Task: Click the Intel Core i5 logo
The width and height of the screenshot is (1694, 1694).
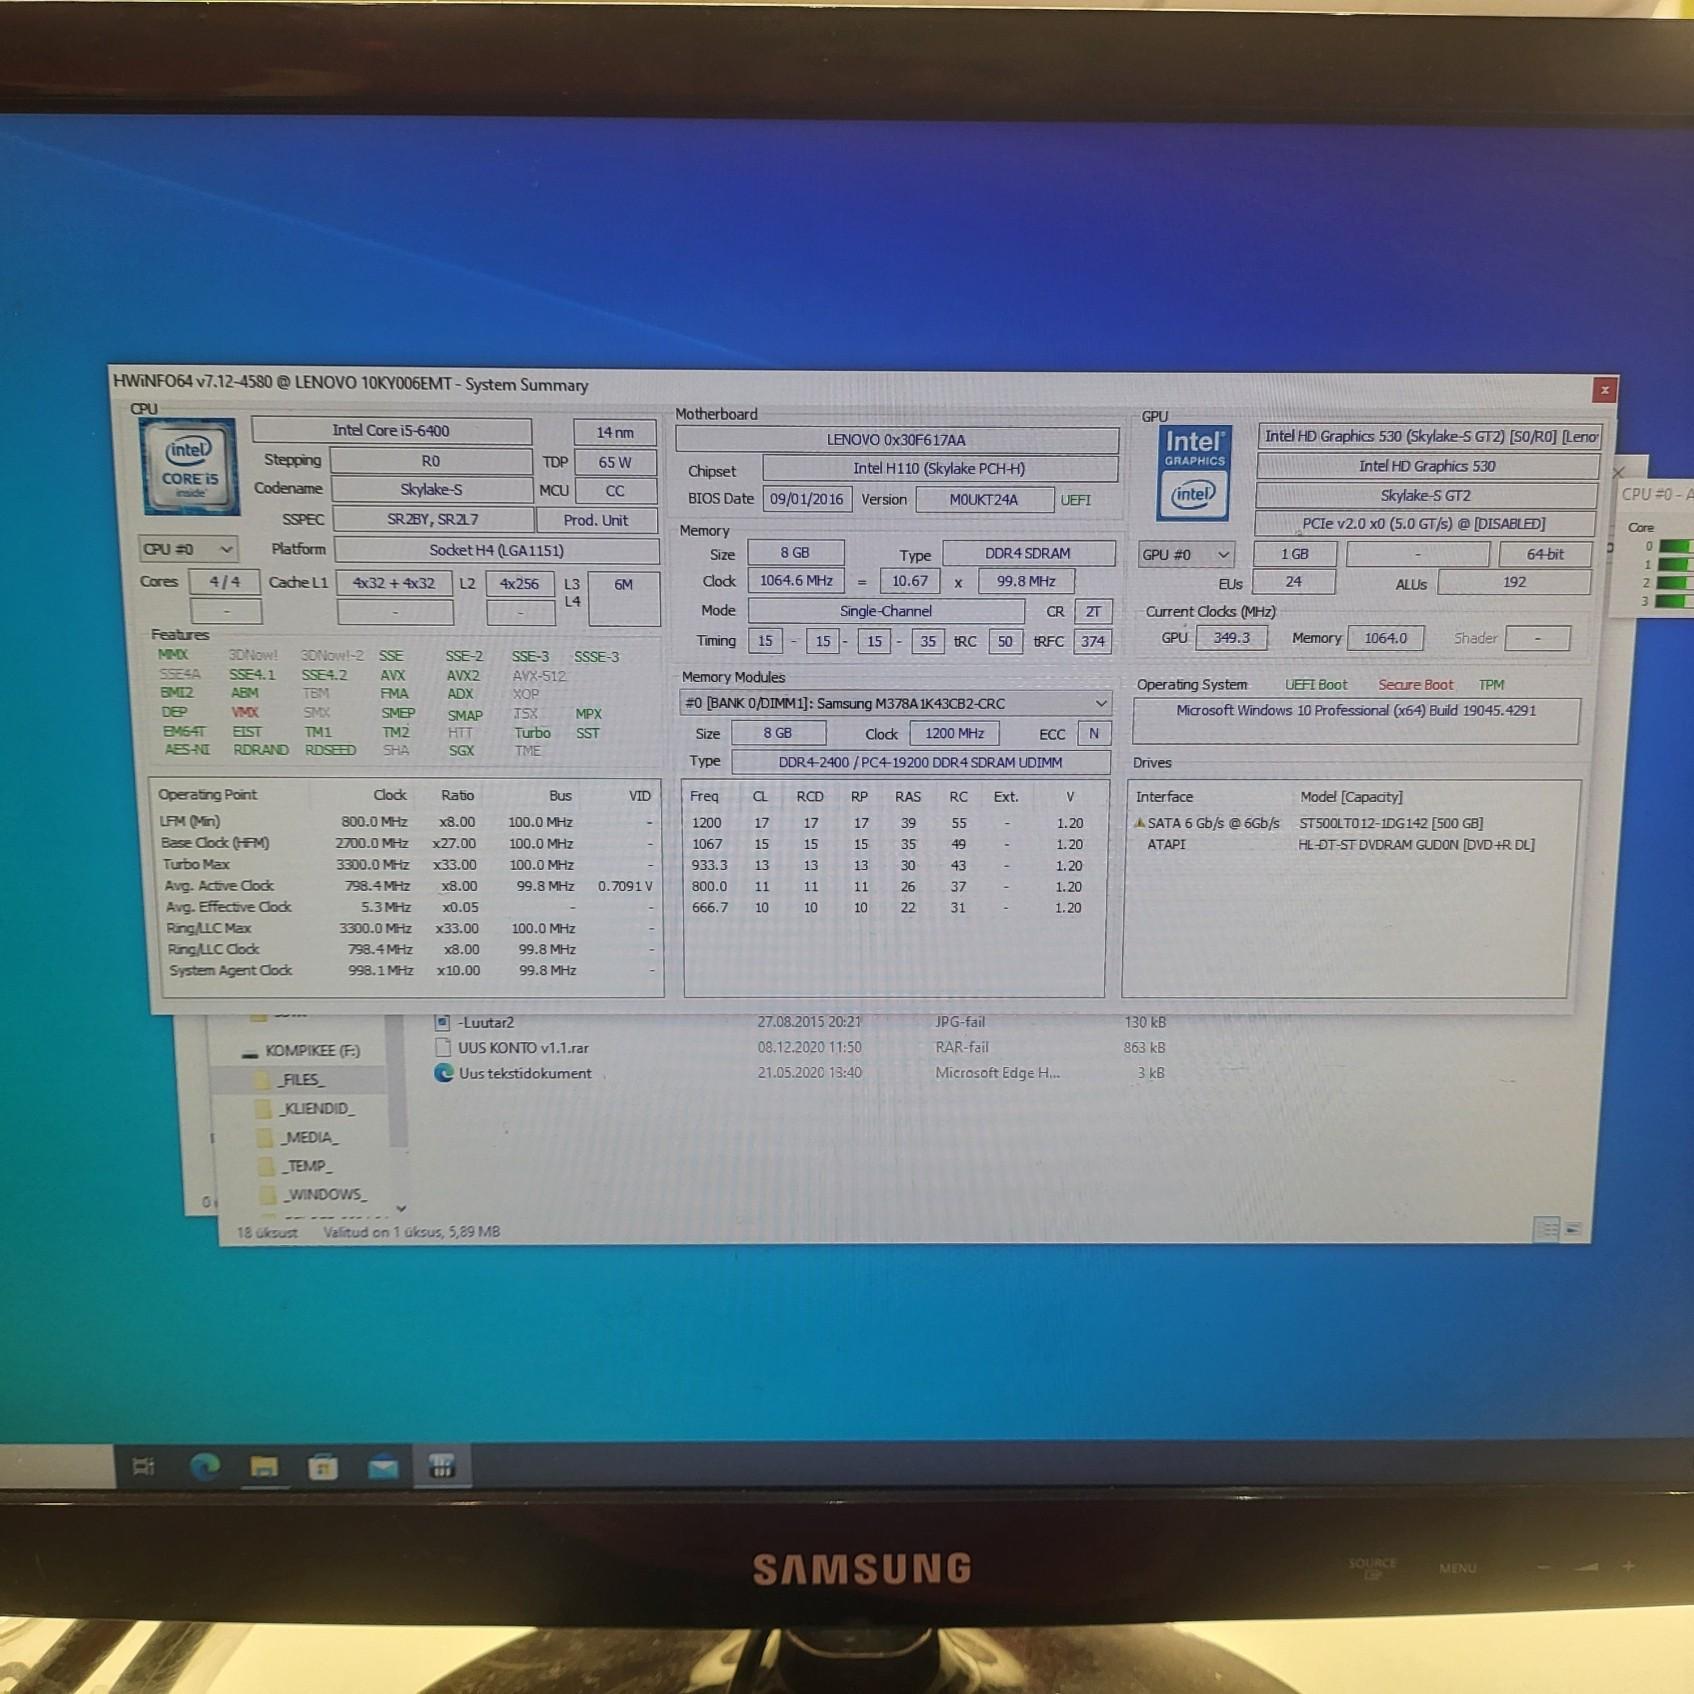Action: 190,467
